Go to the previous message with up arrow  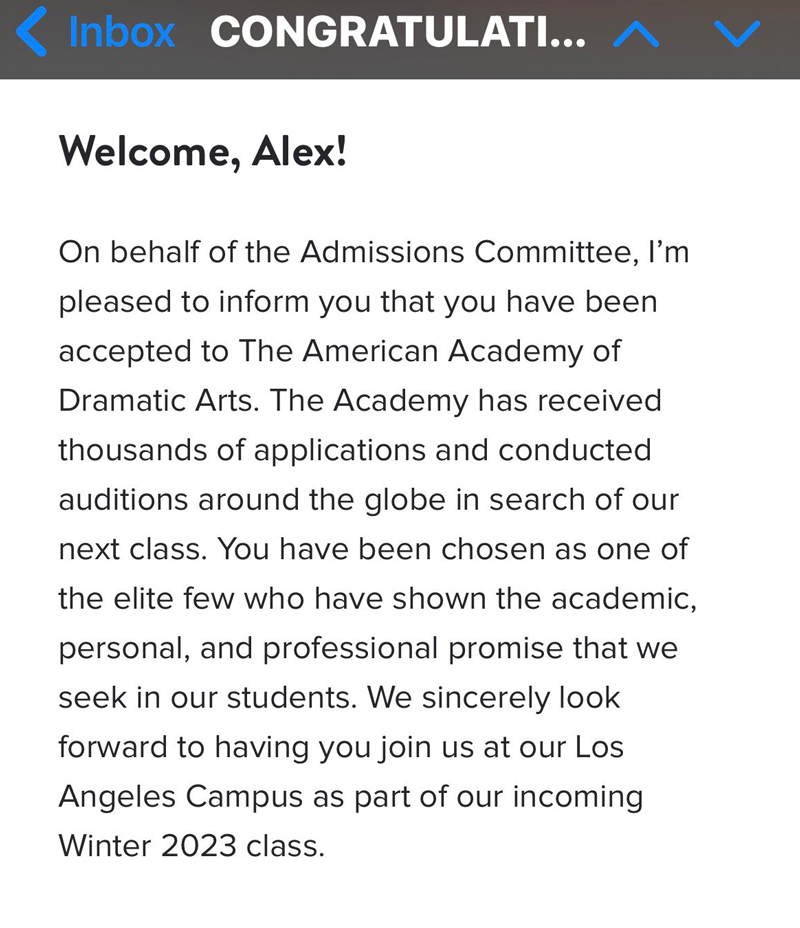click(636, 35)
